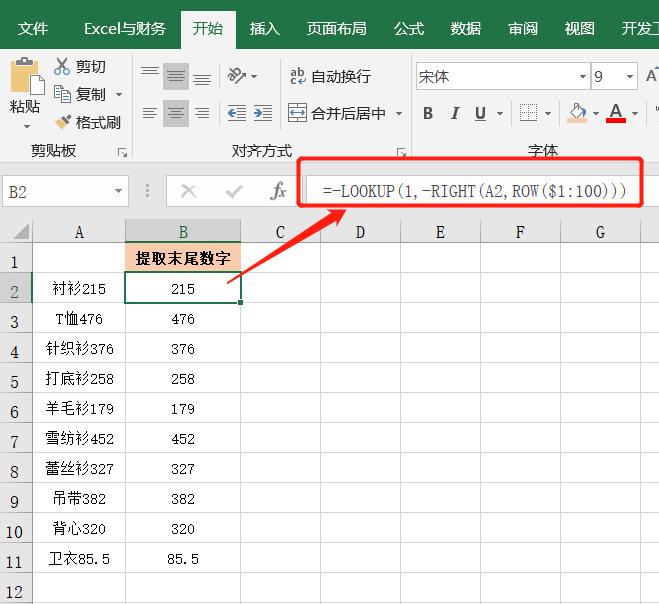Apply red font color
The width and height of the screenshot is (659, 604).
(616, 113)
